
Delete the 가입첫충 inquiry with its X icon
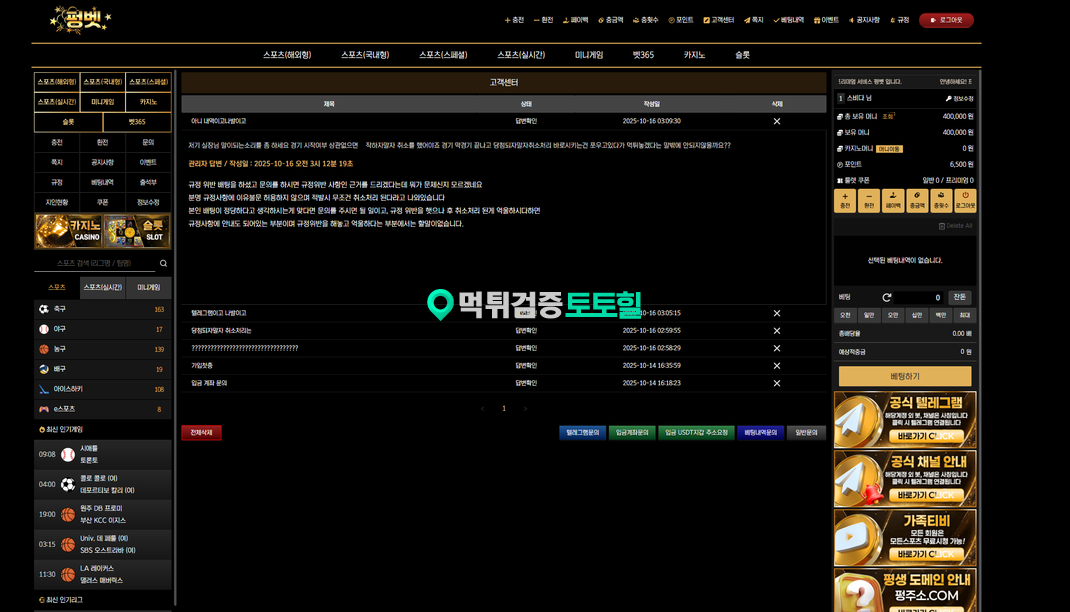(x=777, y=366)
